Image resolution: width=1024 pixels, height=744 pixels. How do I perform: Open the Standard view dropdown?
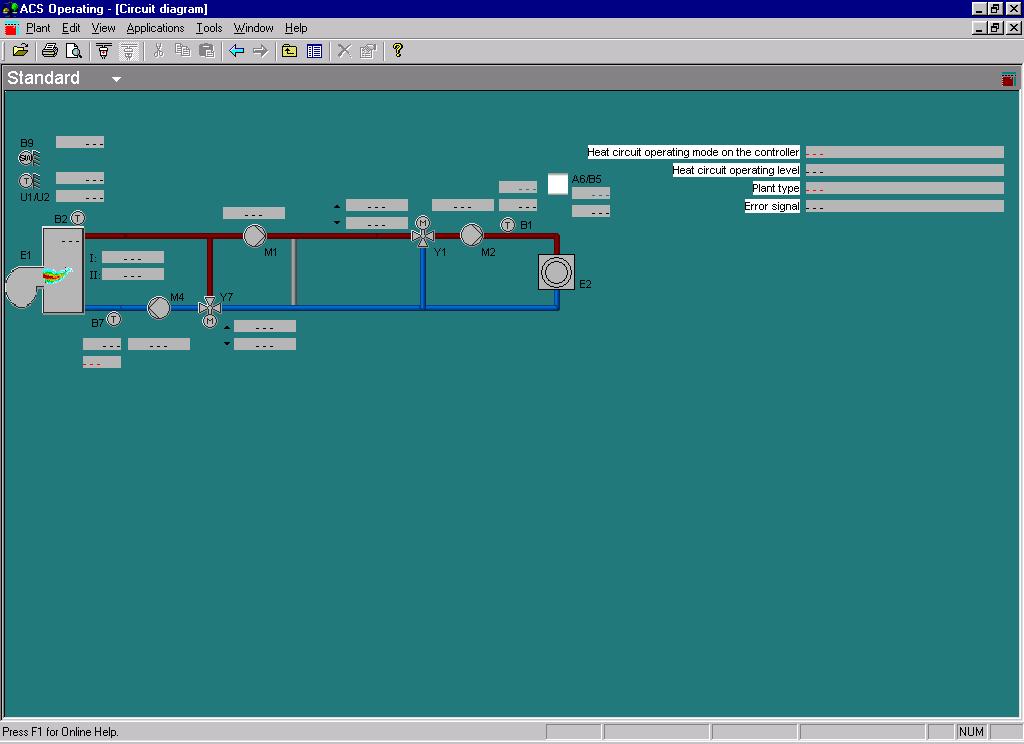(x=116, y=79)
